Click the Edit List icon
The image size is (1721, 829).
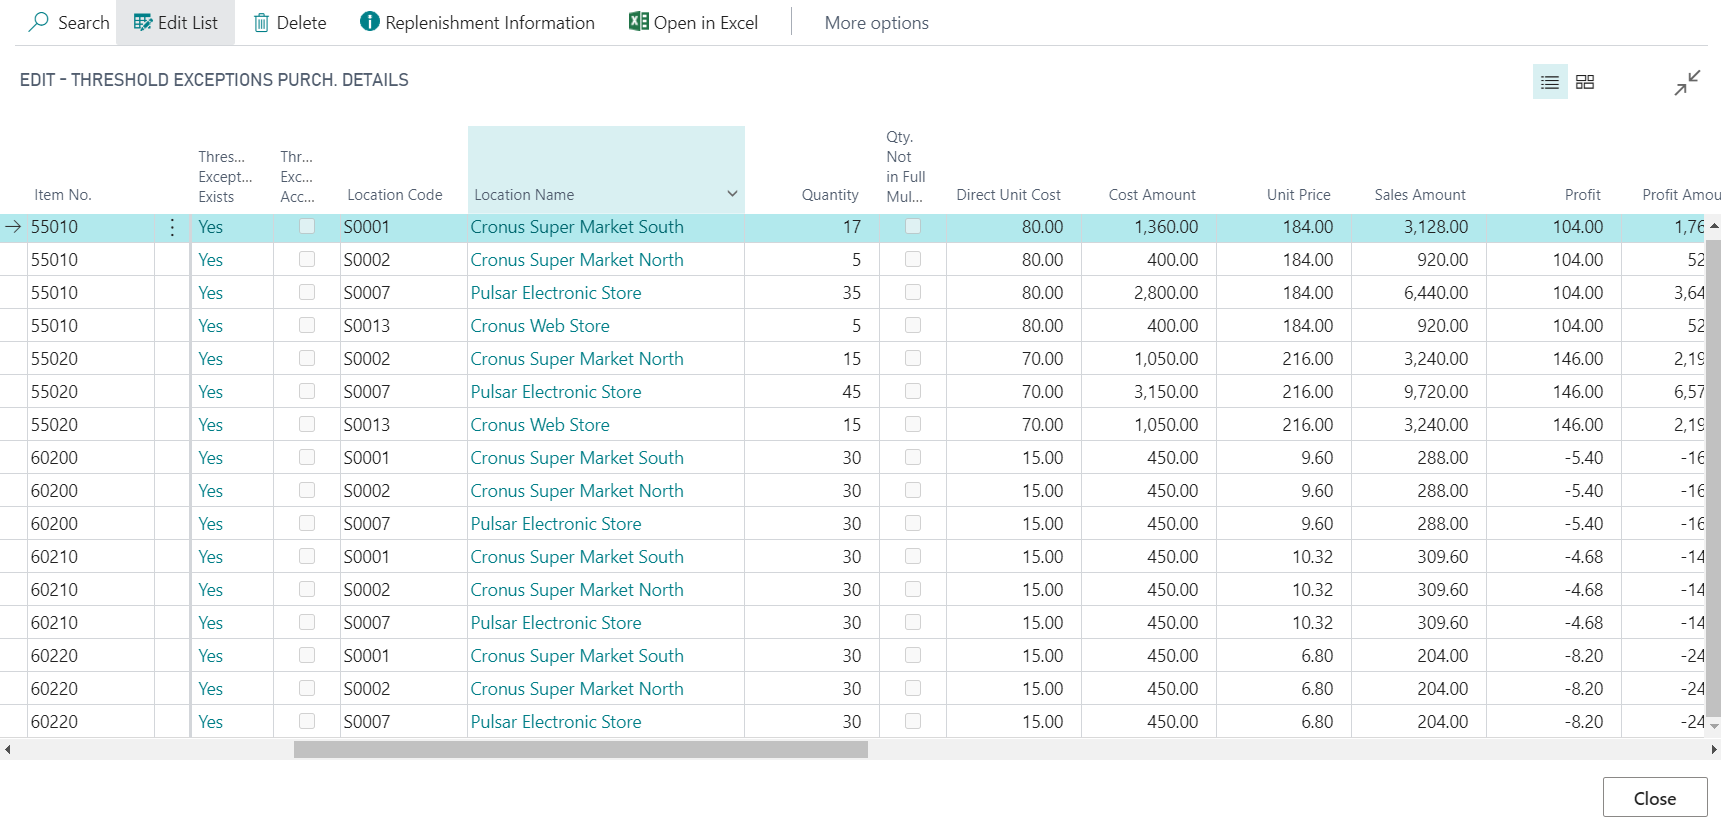[x=143, y=22]
